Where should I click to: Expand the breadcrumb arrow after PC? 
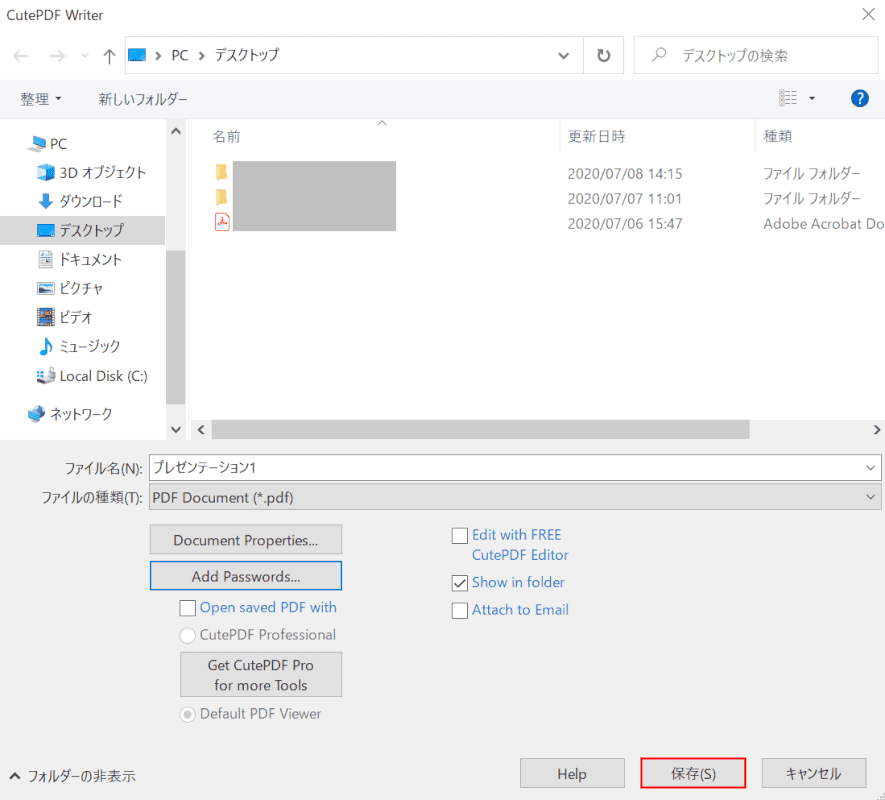pos(201,55)
